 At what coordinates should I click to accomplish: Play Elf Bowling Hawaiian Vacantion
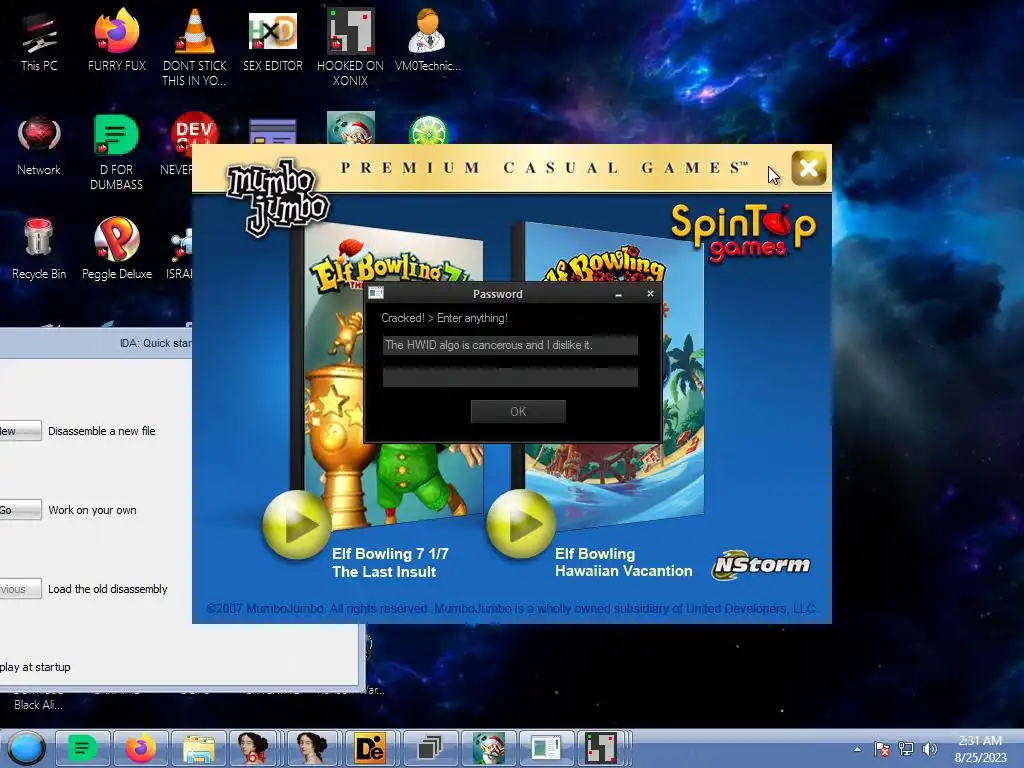click(x=520, y=524)
